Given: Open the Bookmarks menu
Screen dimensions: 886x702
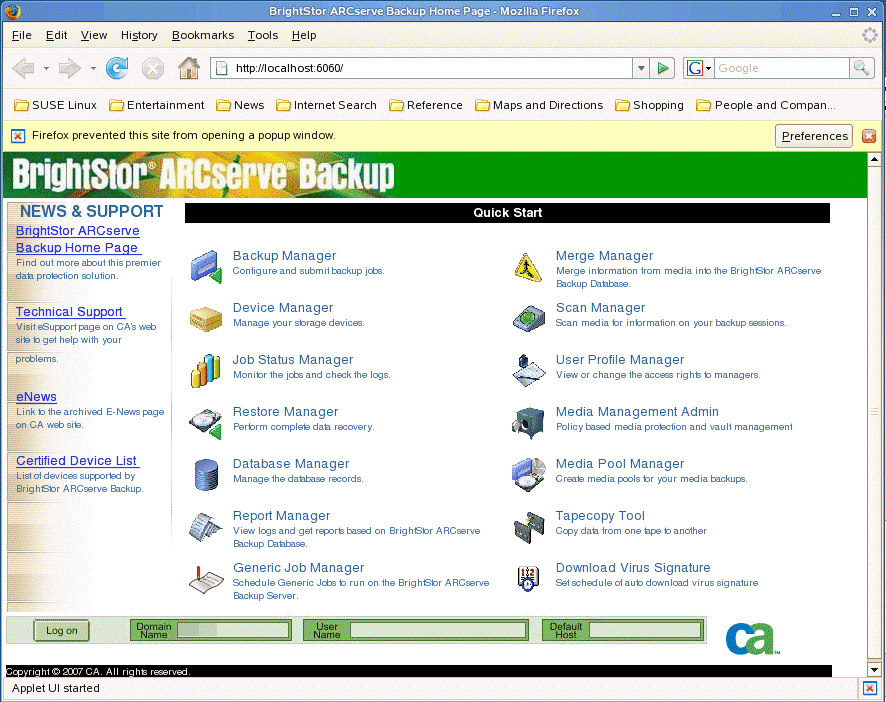Looking at the screenshot, I should click(x=203, y=35).
